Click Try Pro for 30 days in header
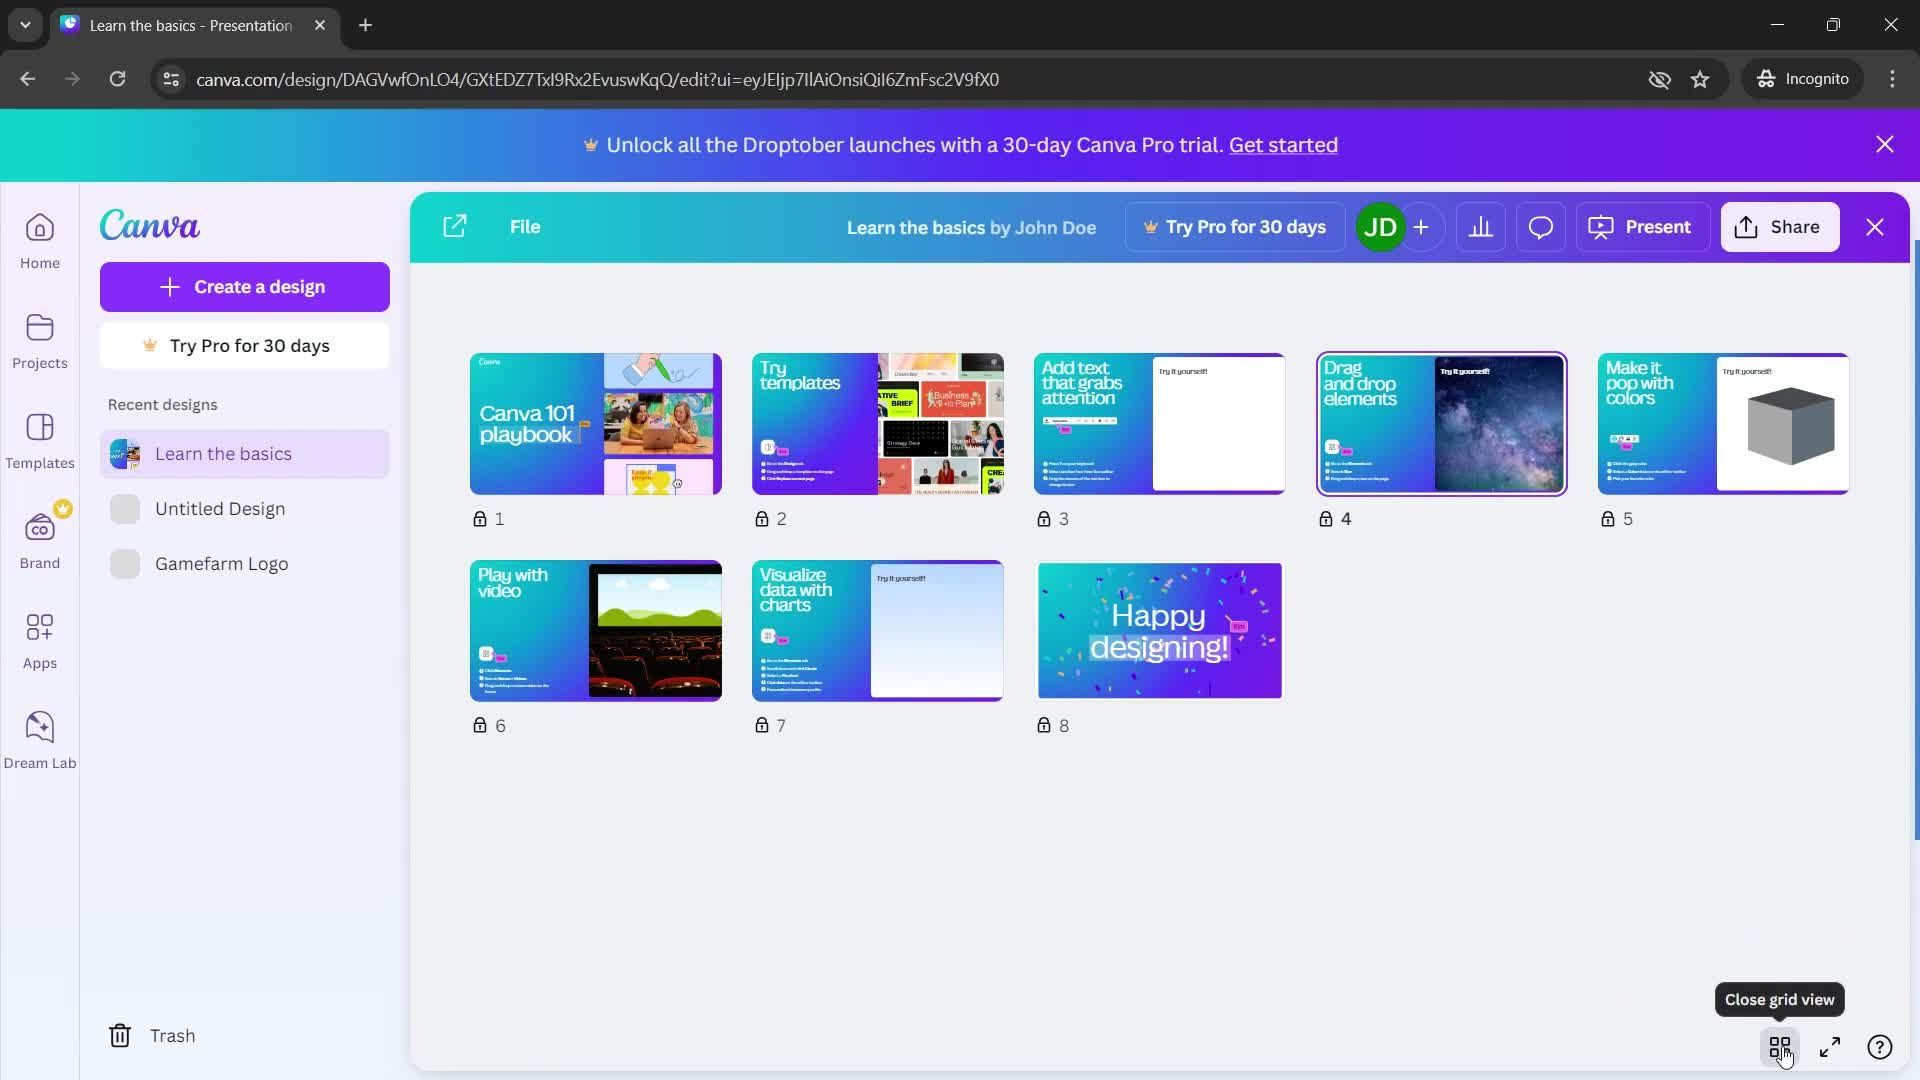The image size is (1920, 1080). pos(1235,227)
